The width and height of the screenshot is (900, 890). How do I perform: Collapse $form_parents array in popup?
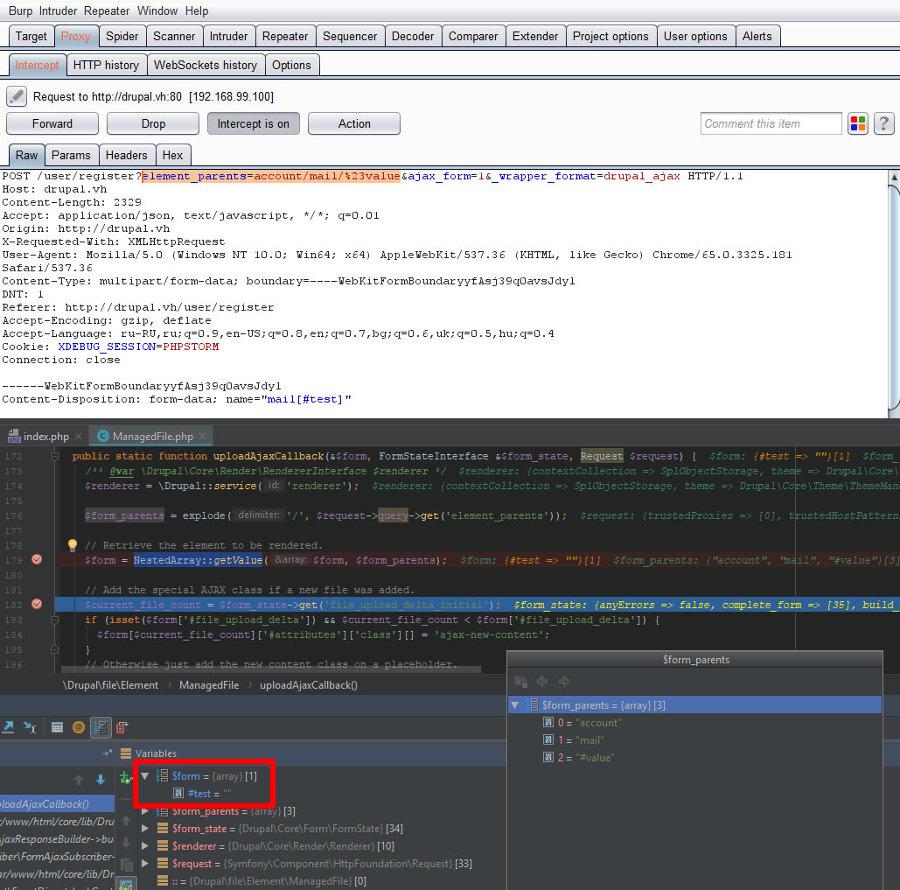515,705
